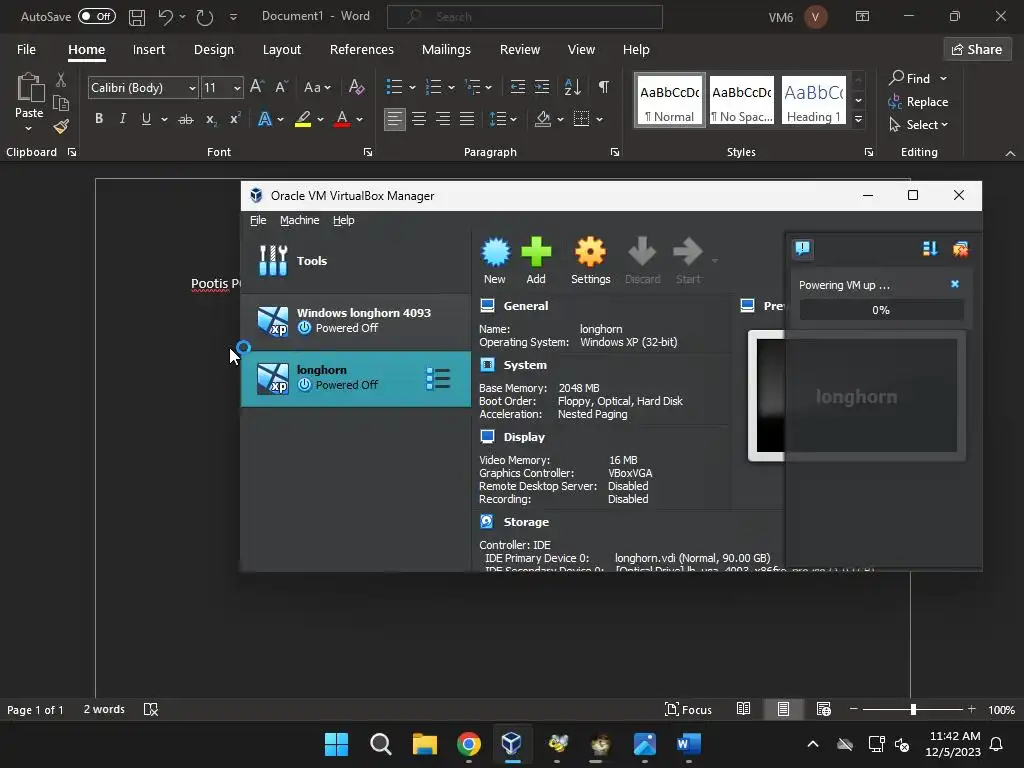Open the Bullets list dropdown arrow

[412, 88]
